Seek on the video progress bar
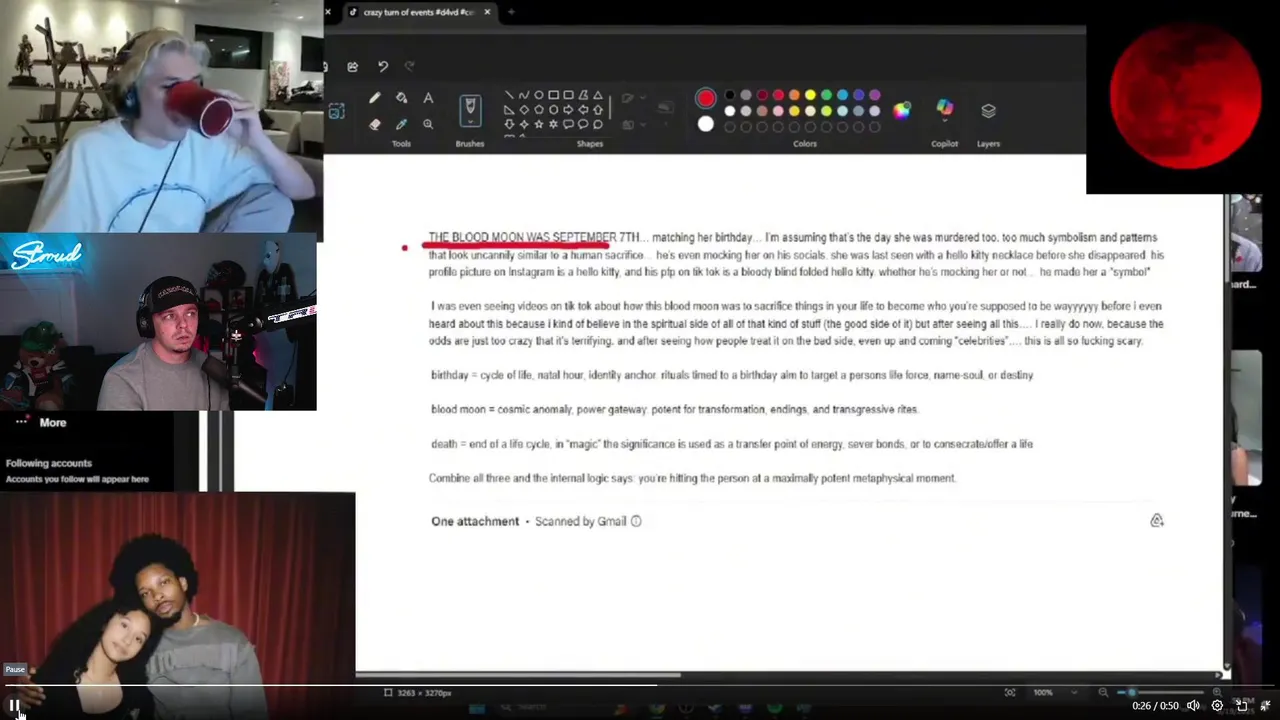This screenshot has height=720, width=1280. (640, 686)
